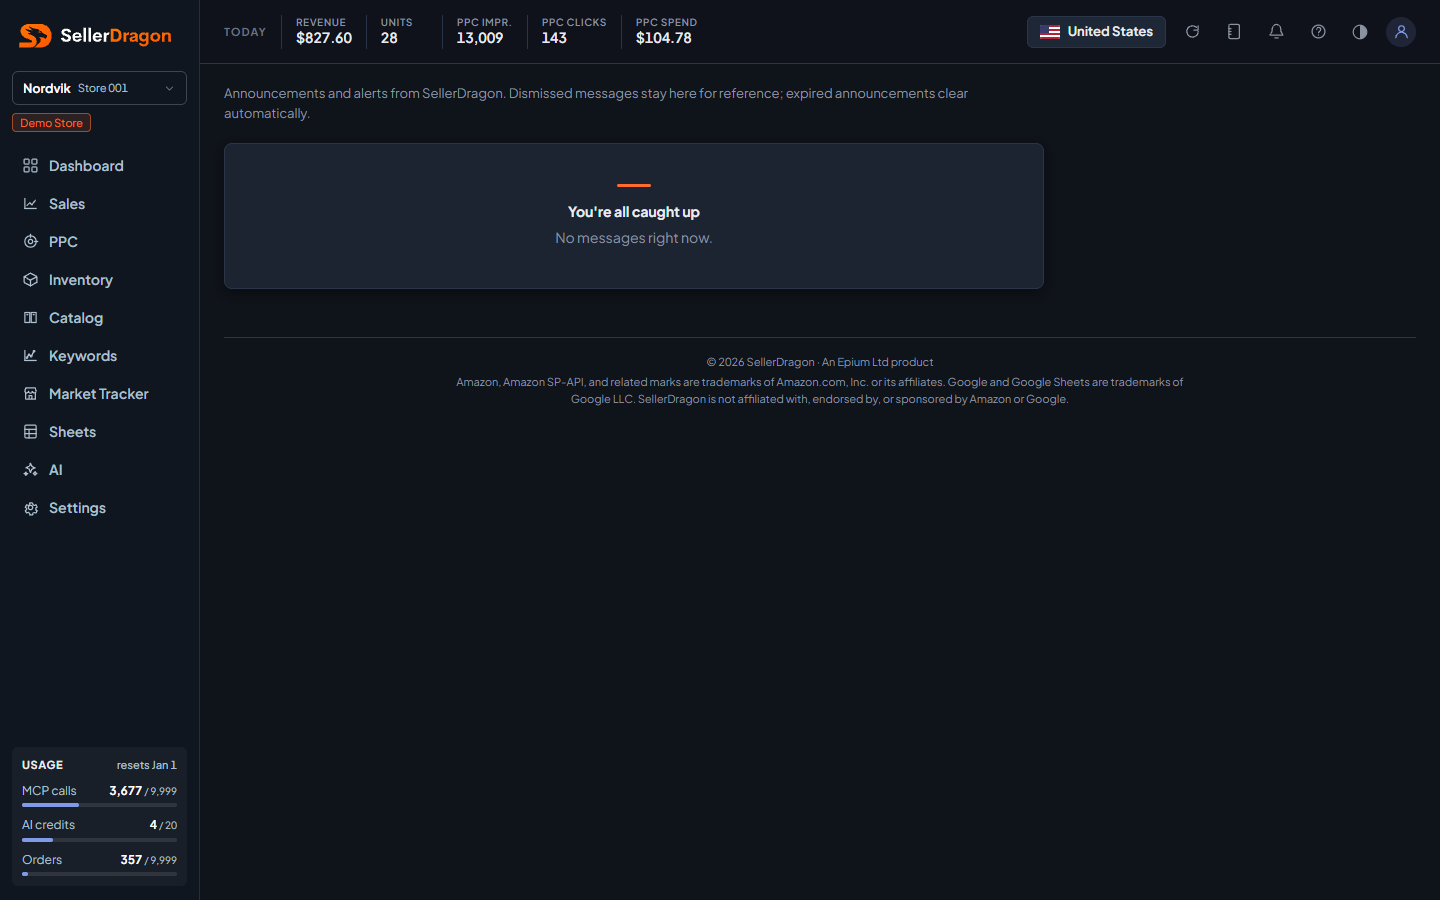Click the refresh data icon

[1192, 32]
